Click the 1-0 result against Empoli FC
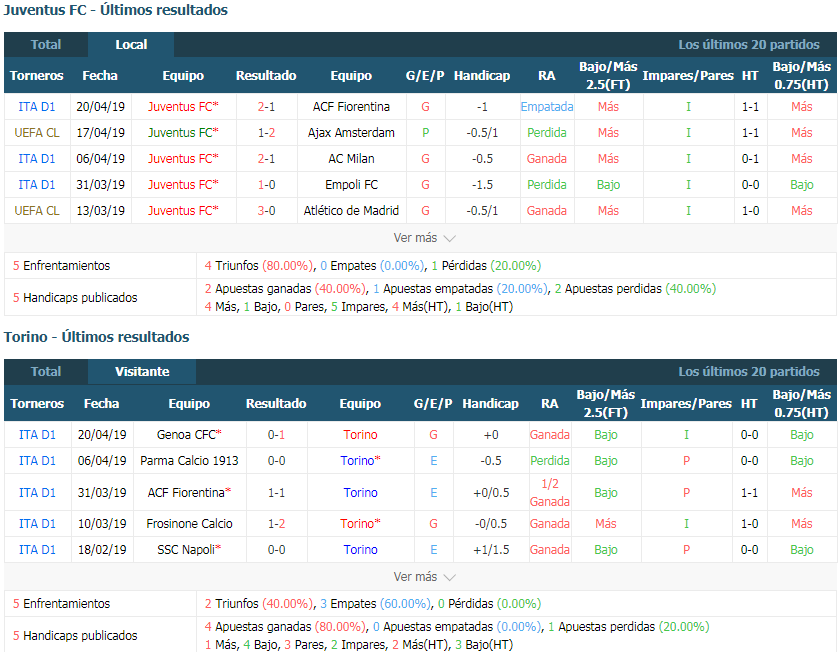The height and width of the screenshot is (652, 839). pos(266,185)
